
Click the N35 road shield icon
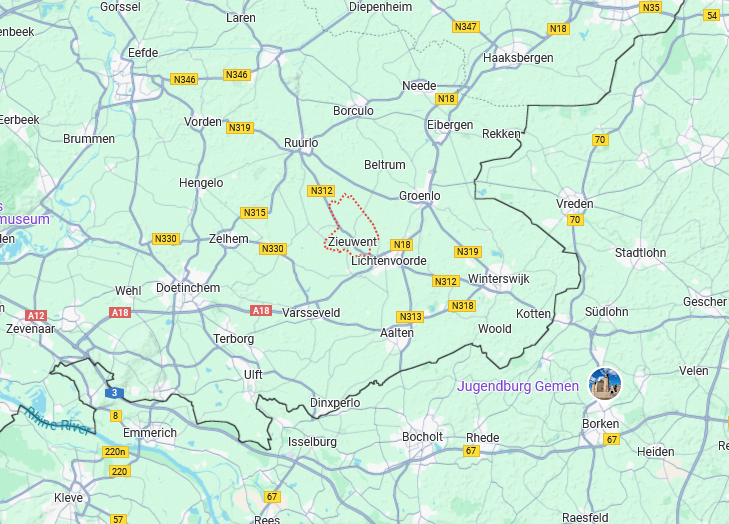pos(650,7)
